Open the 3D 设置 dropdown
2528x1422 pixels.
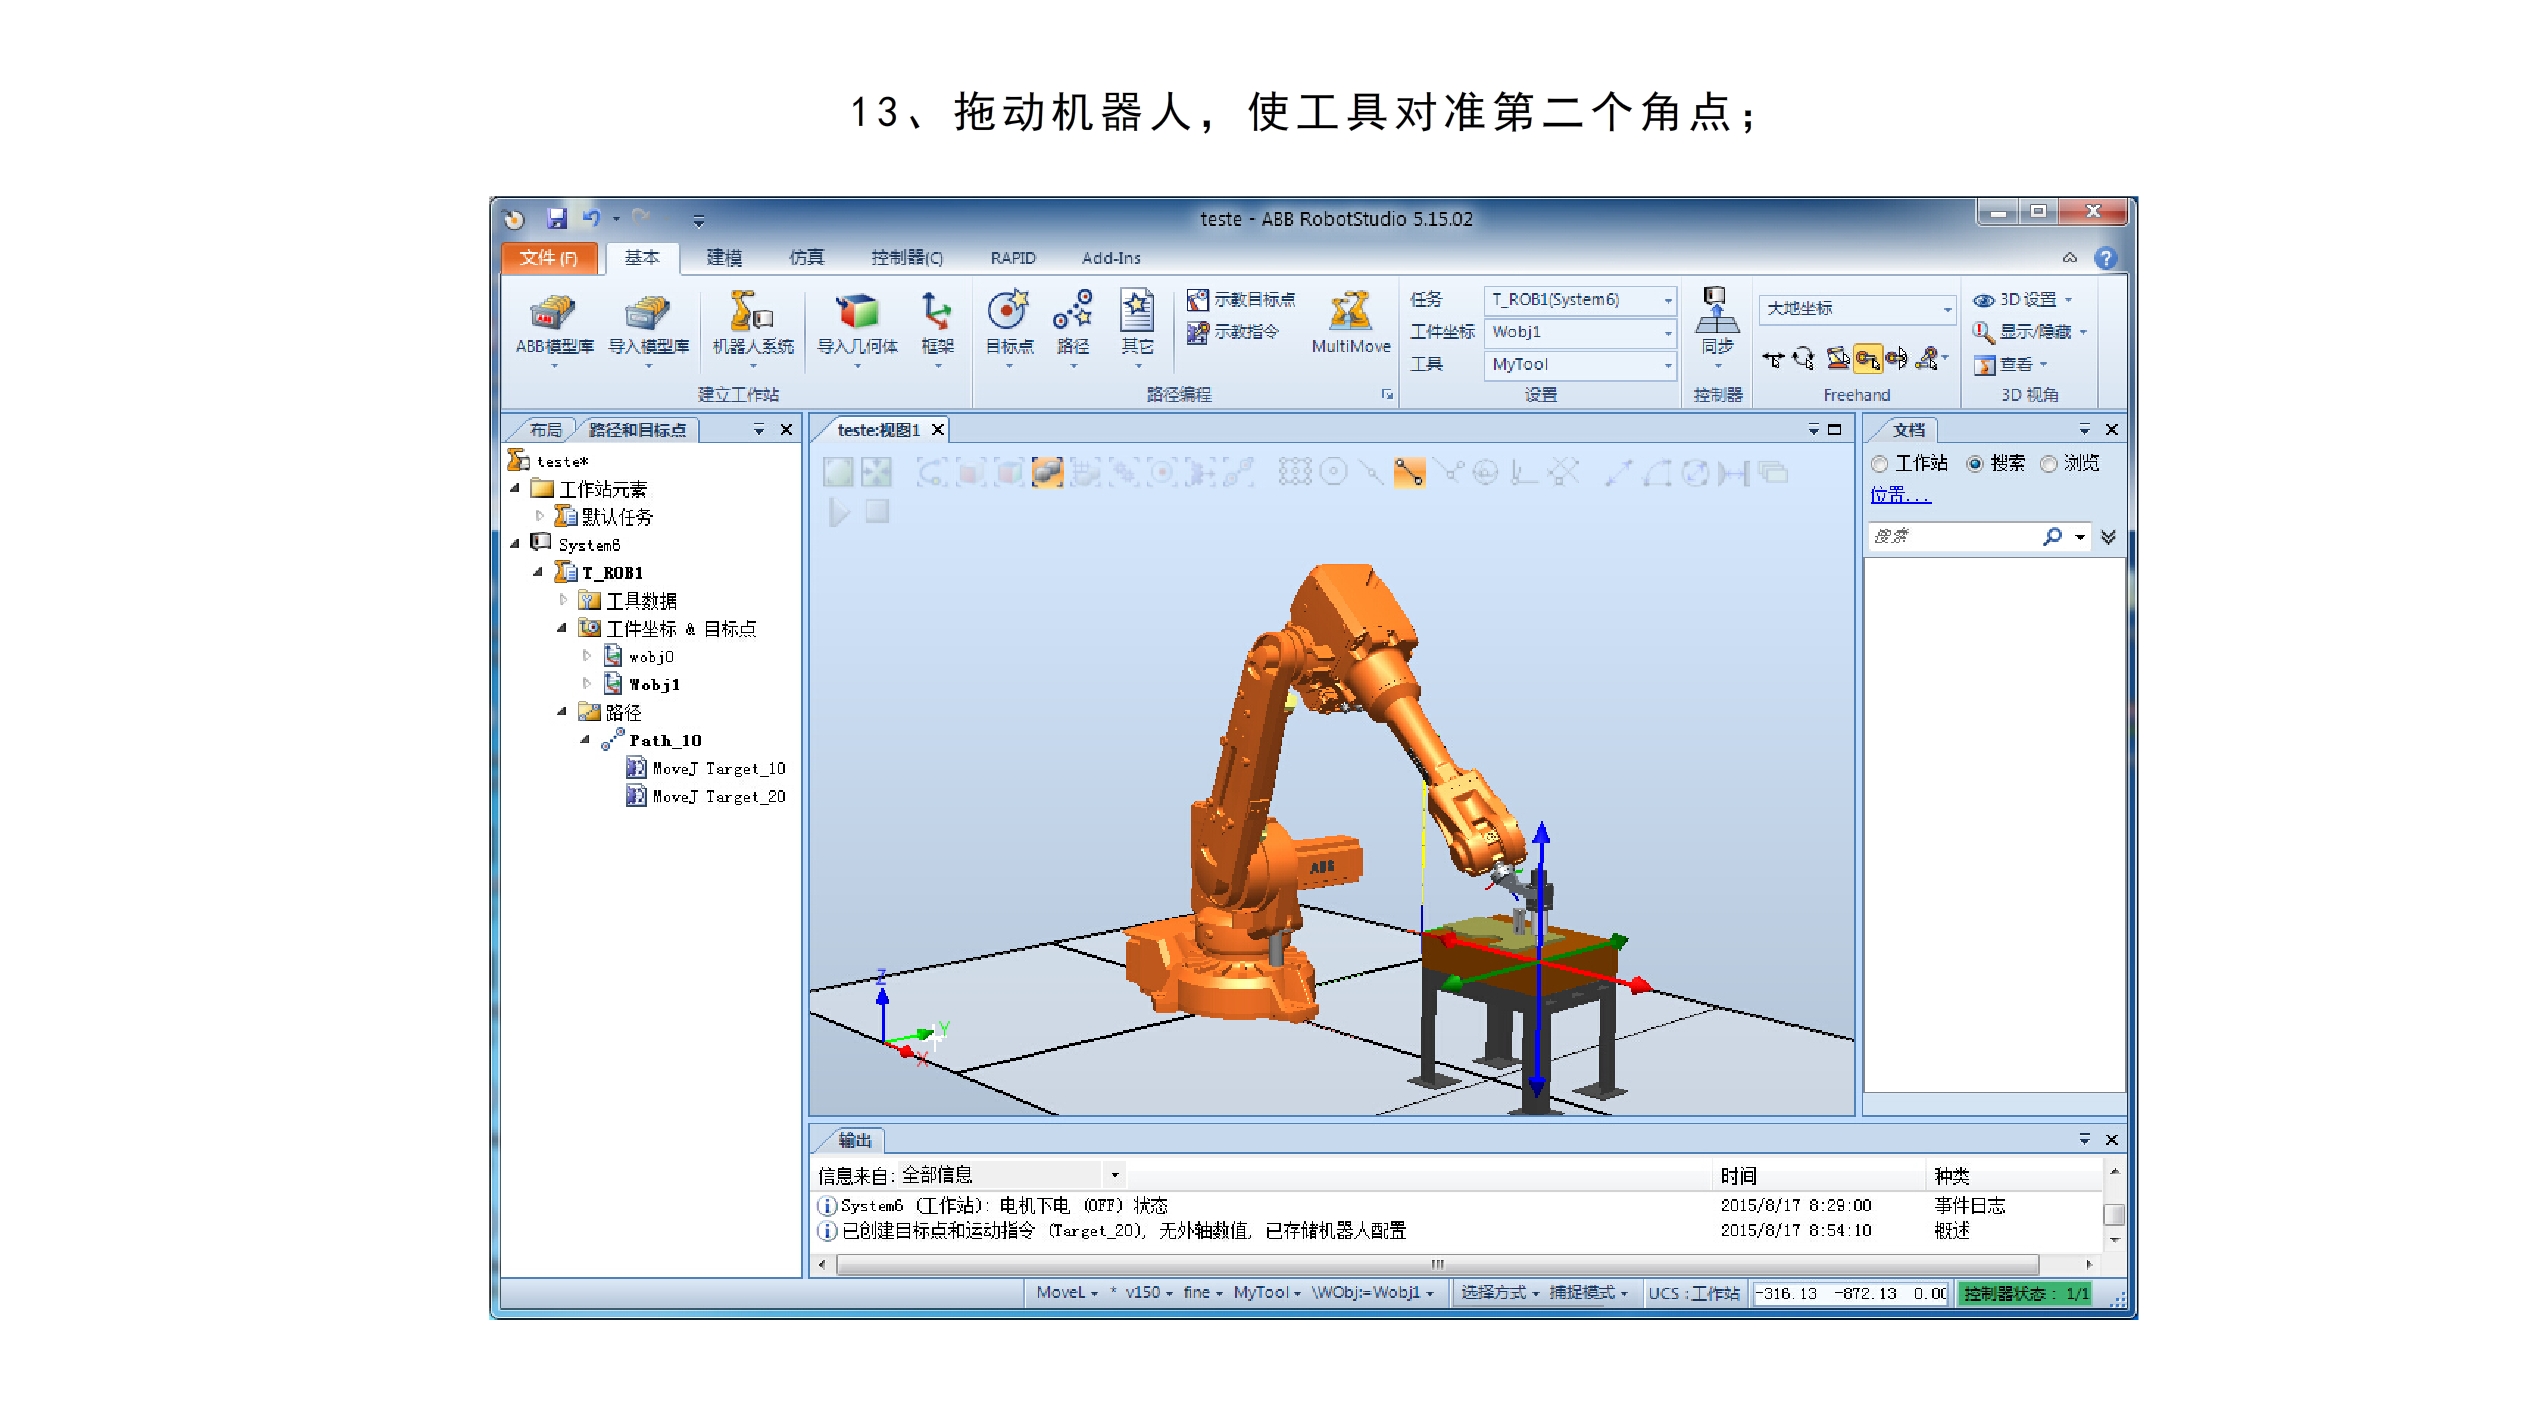pos(2023,300)
